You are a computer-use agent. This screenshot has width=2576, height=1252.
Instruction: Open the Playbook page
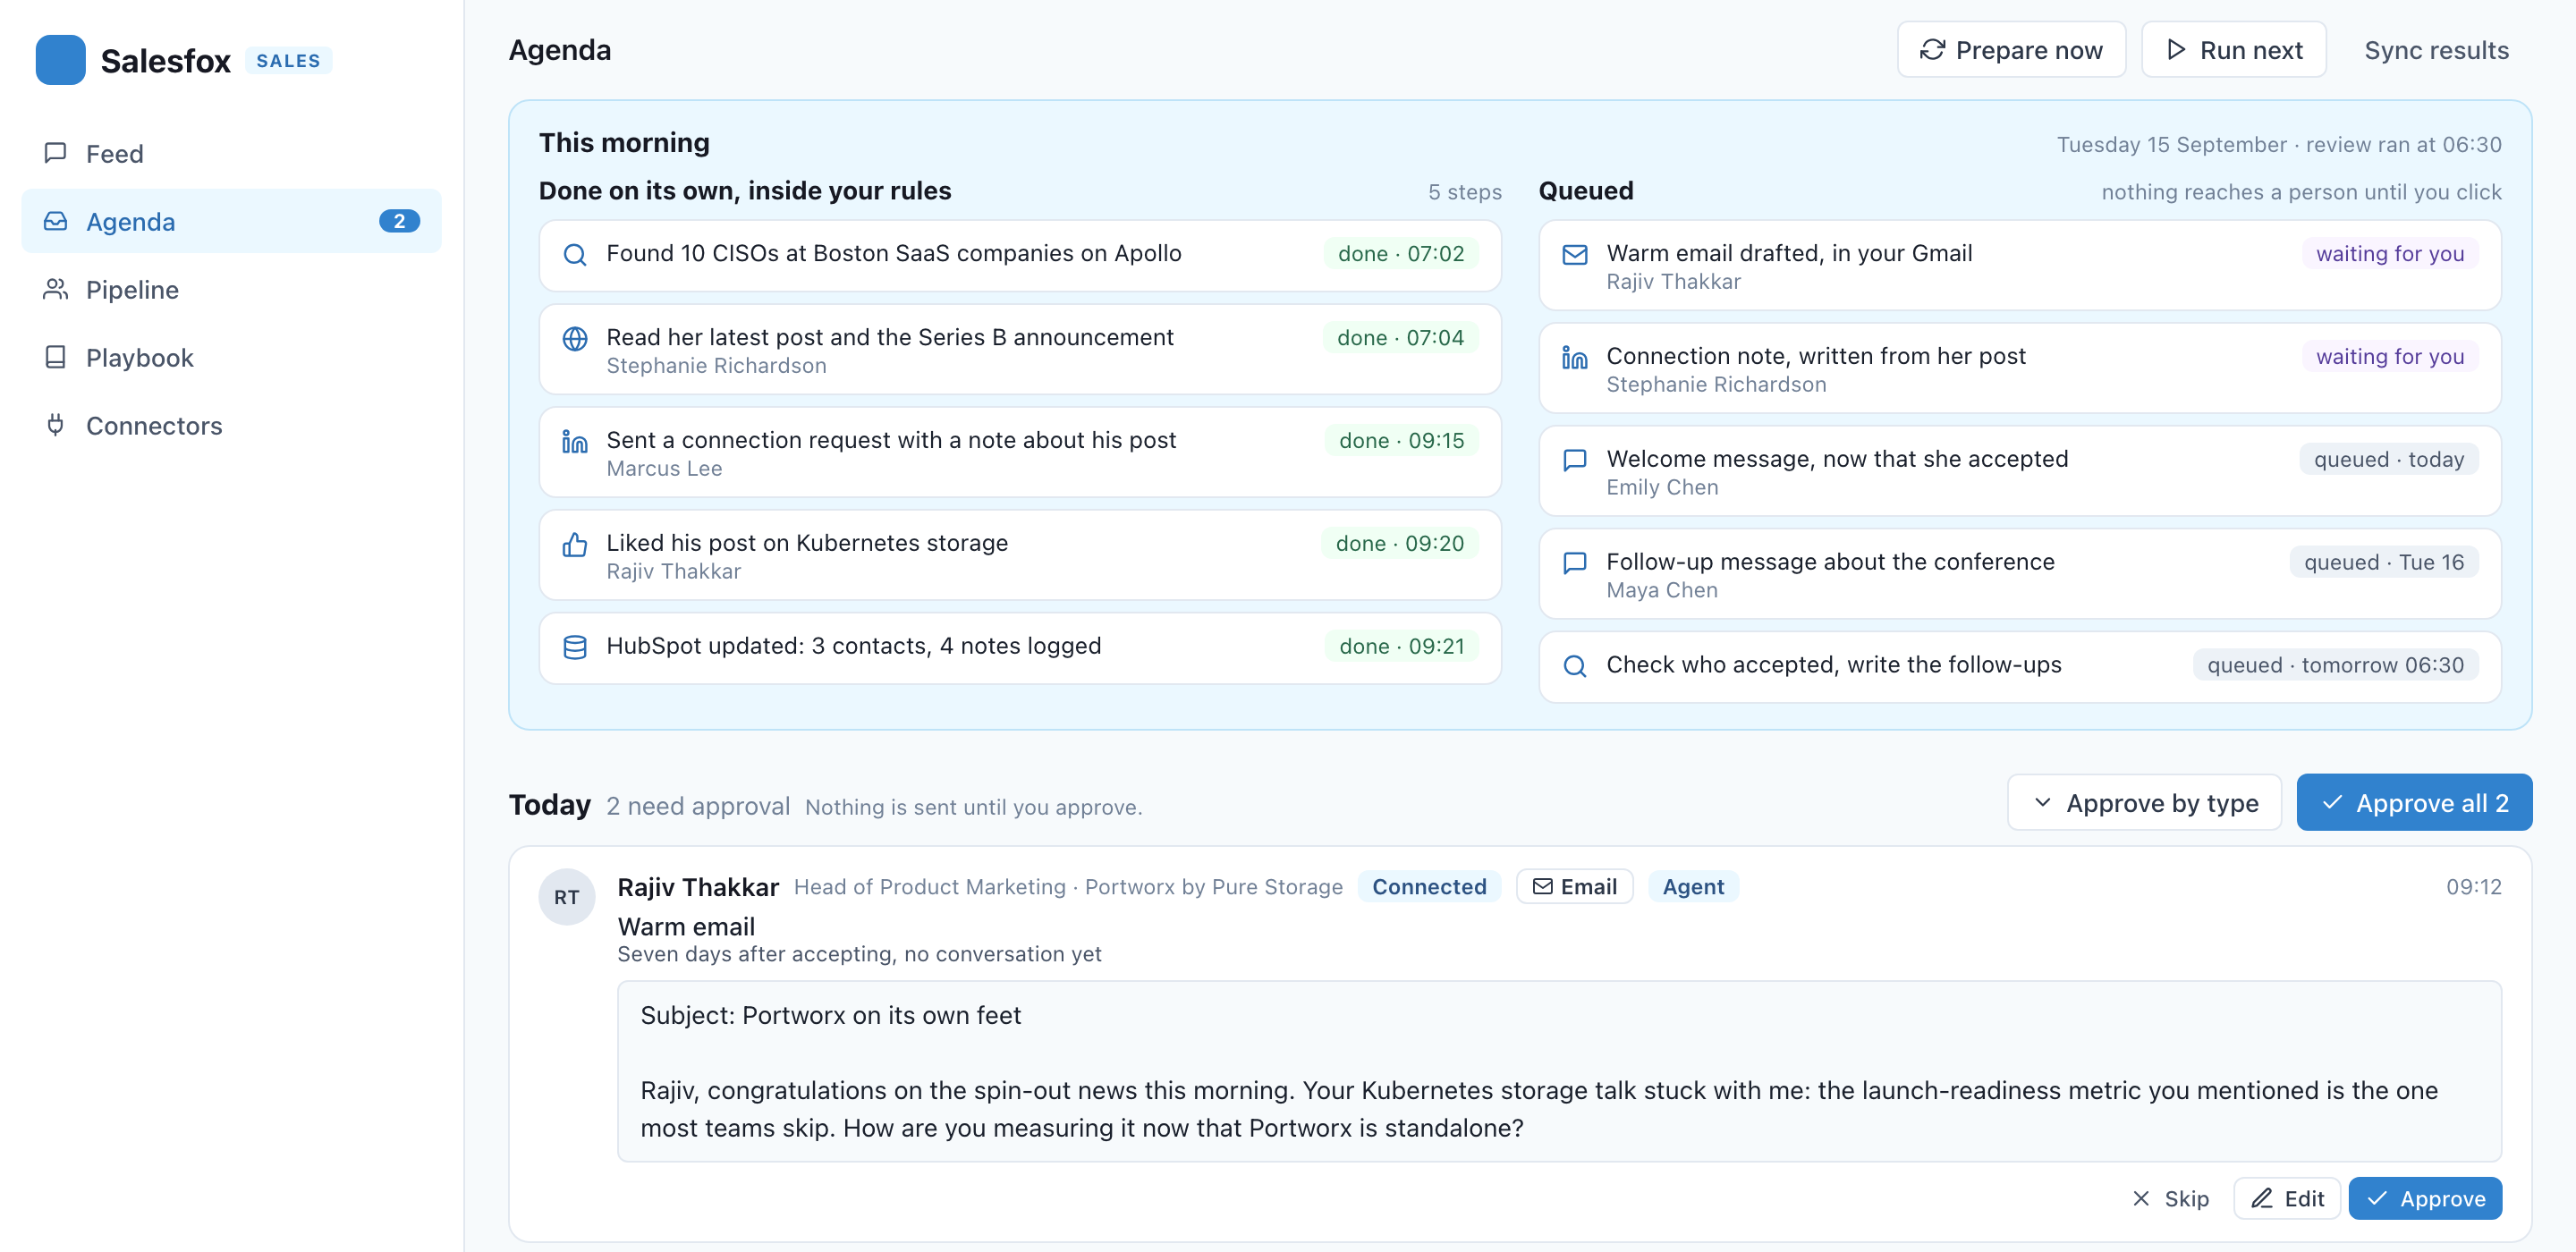231,357
